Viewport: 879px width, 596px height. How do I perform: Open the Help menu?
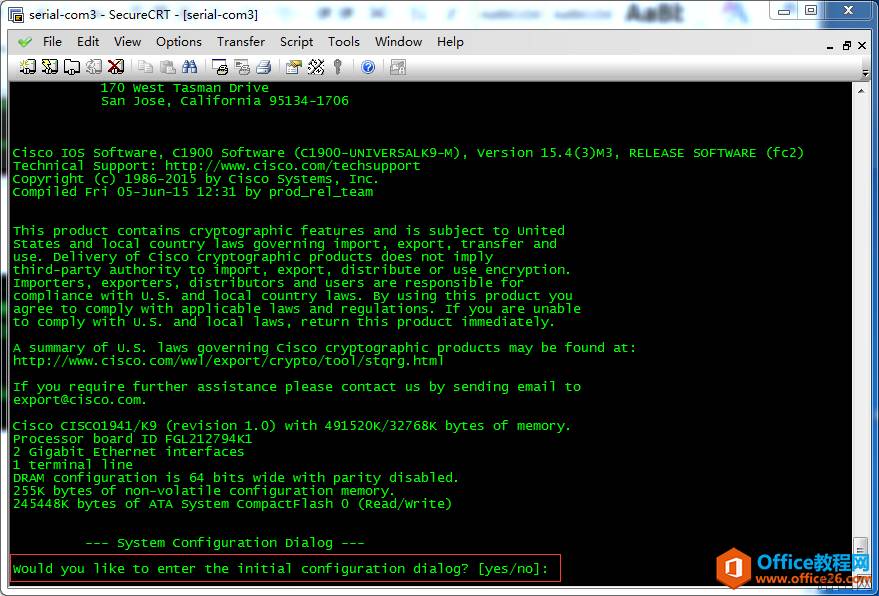450,41
